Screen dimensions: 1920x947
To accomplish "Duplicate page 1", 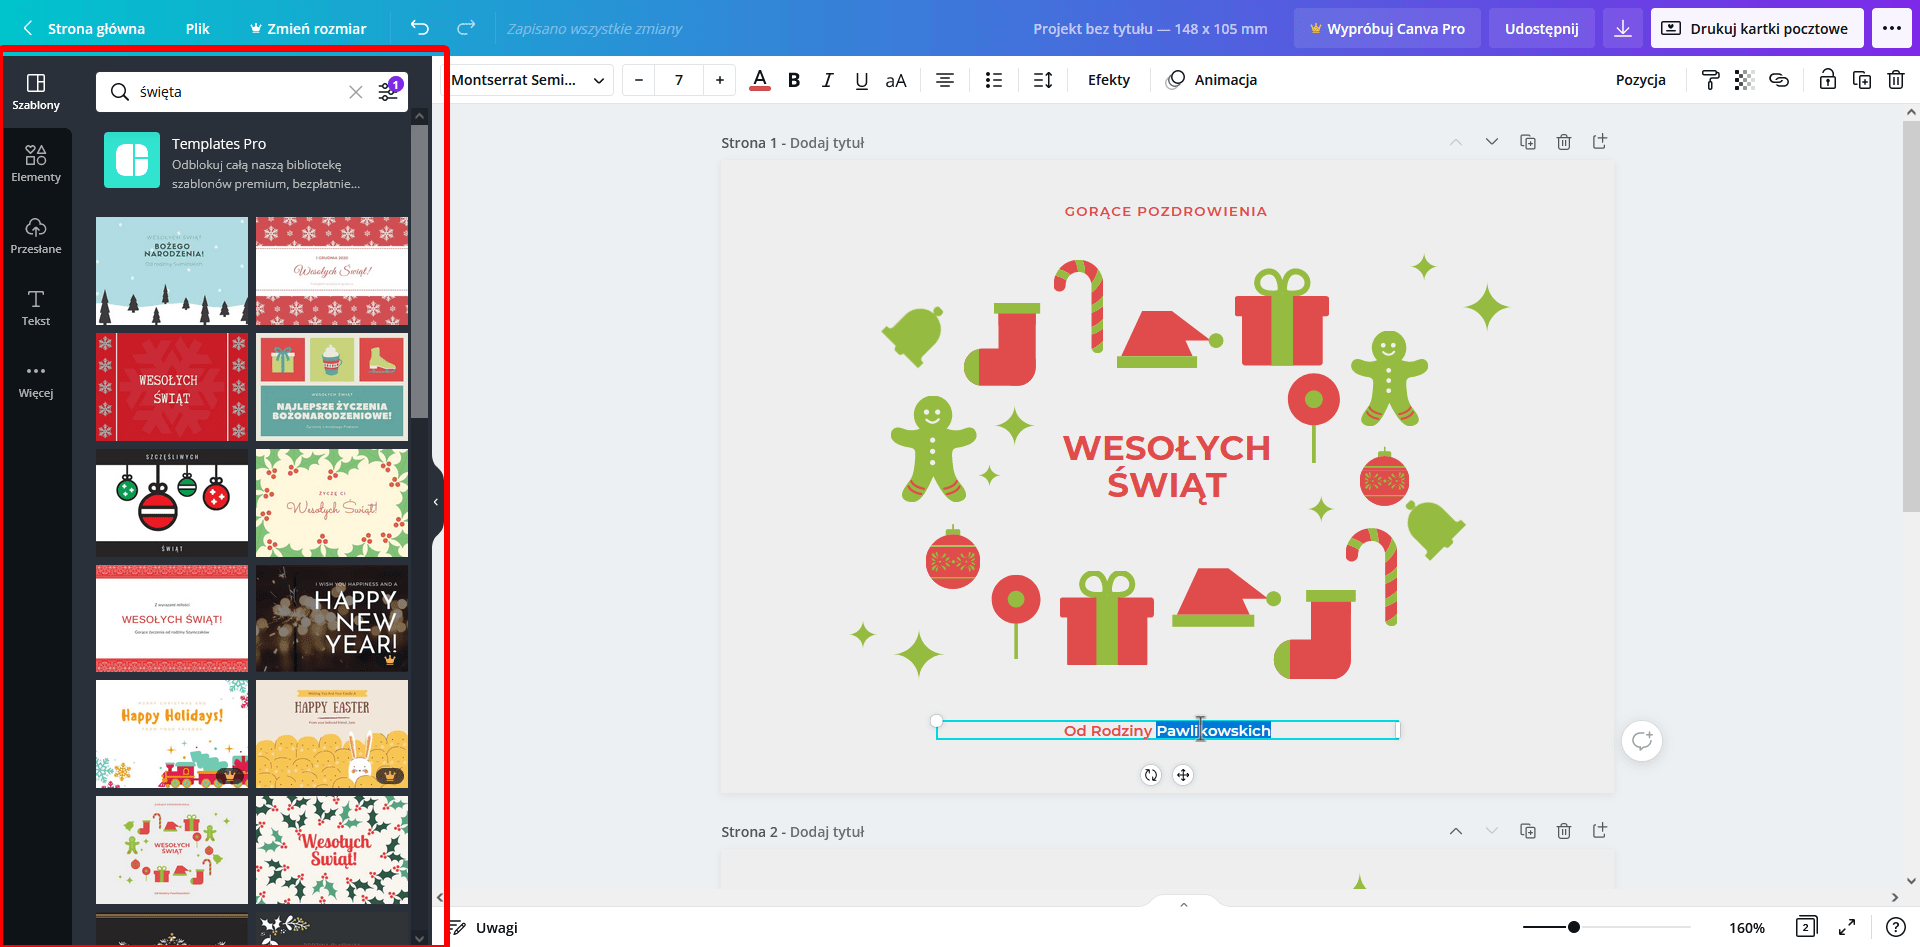I will [1528, 142].
